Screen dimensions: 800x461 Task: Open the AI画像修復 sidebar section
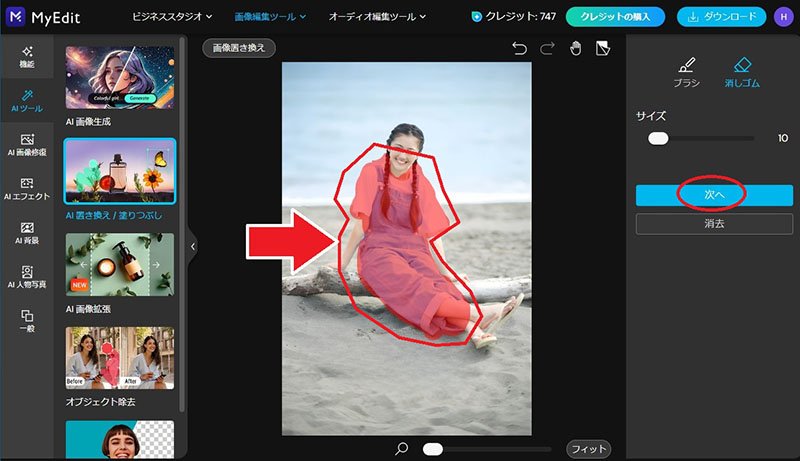pos(27,145)
